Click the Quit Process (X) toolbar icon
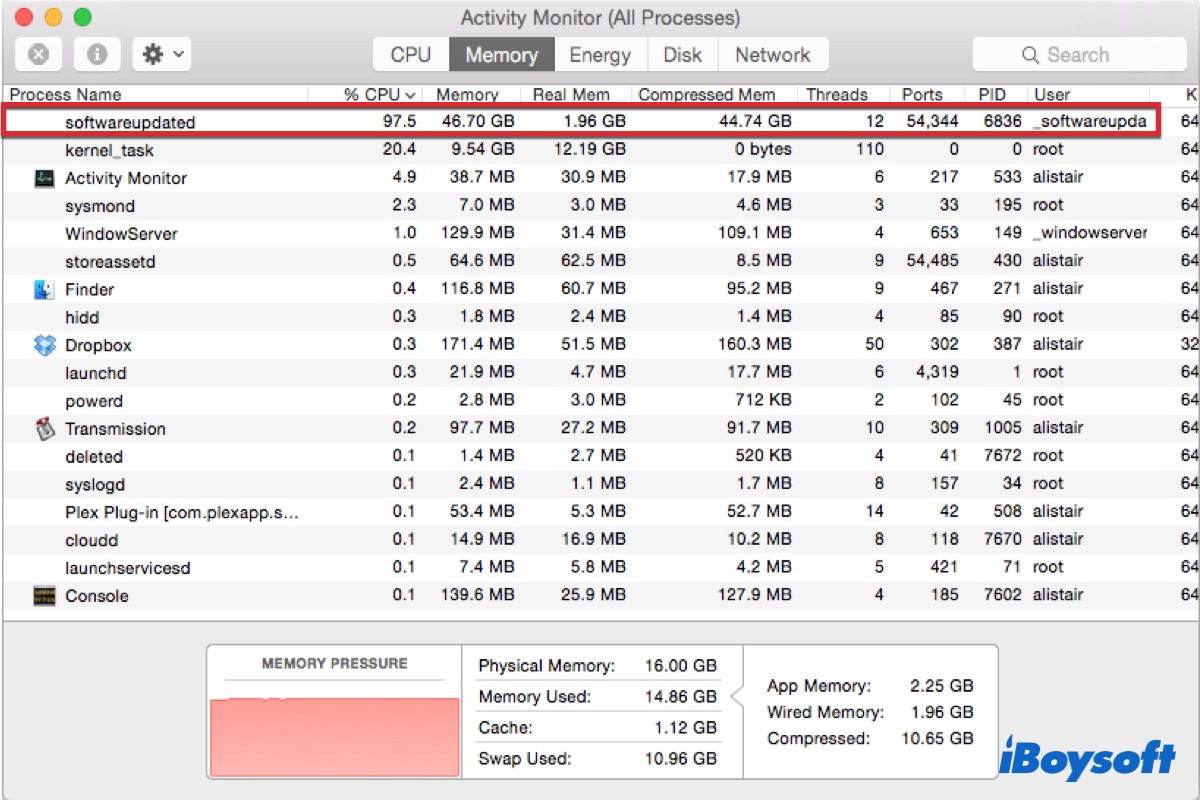The height and width of the screenshot is (800, 1200). pyautogui.click(x=38, y=55)
